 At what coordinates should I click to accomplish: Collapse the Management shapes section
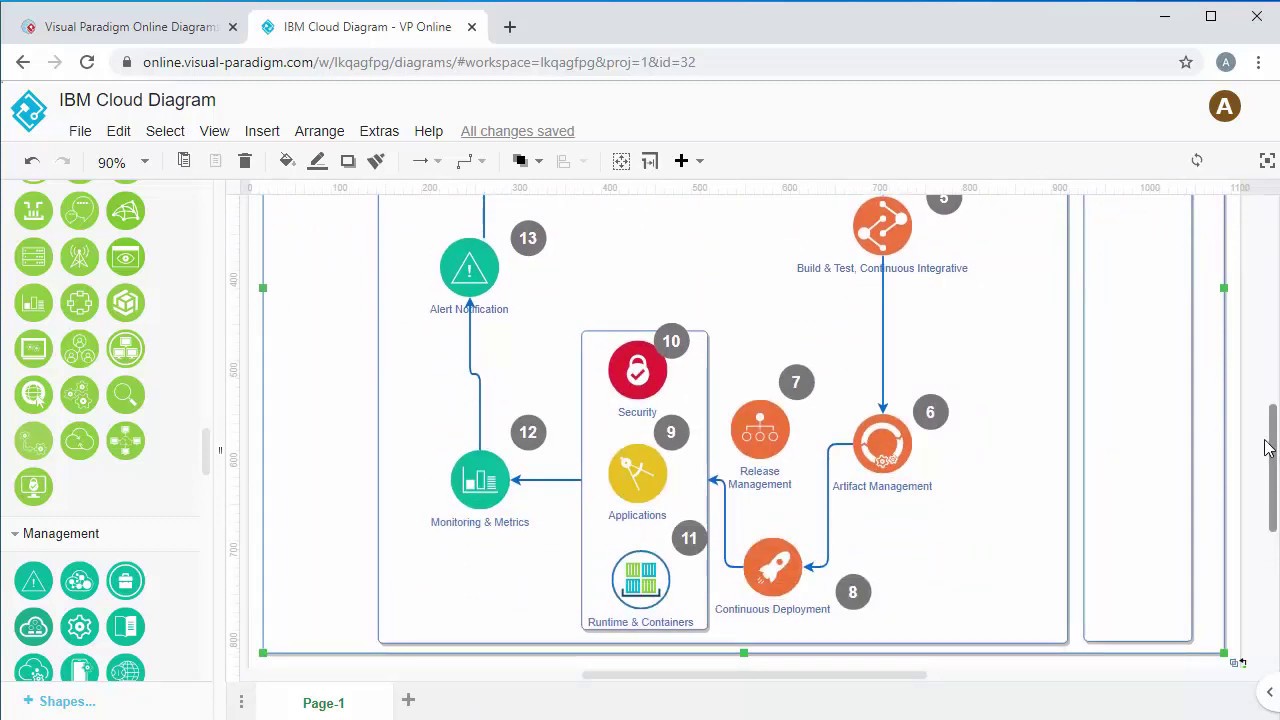coord(60,534)
